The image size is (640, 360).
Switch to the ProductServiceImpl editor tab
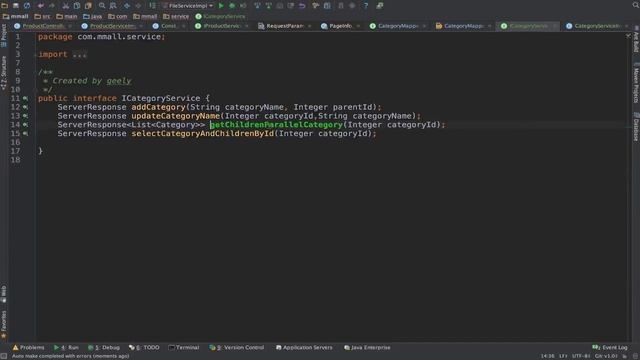coord(112,26)
